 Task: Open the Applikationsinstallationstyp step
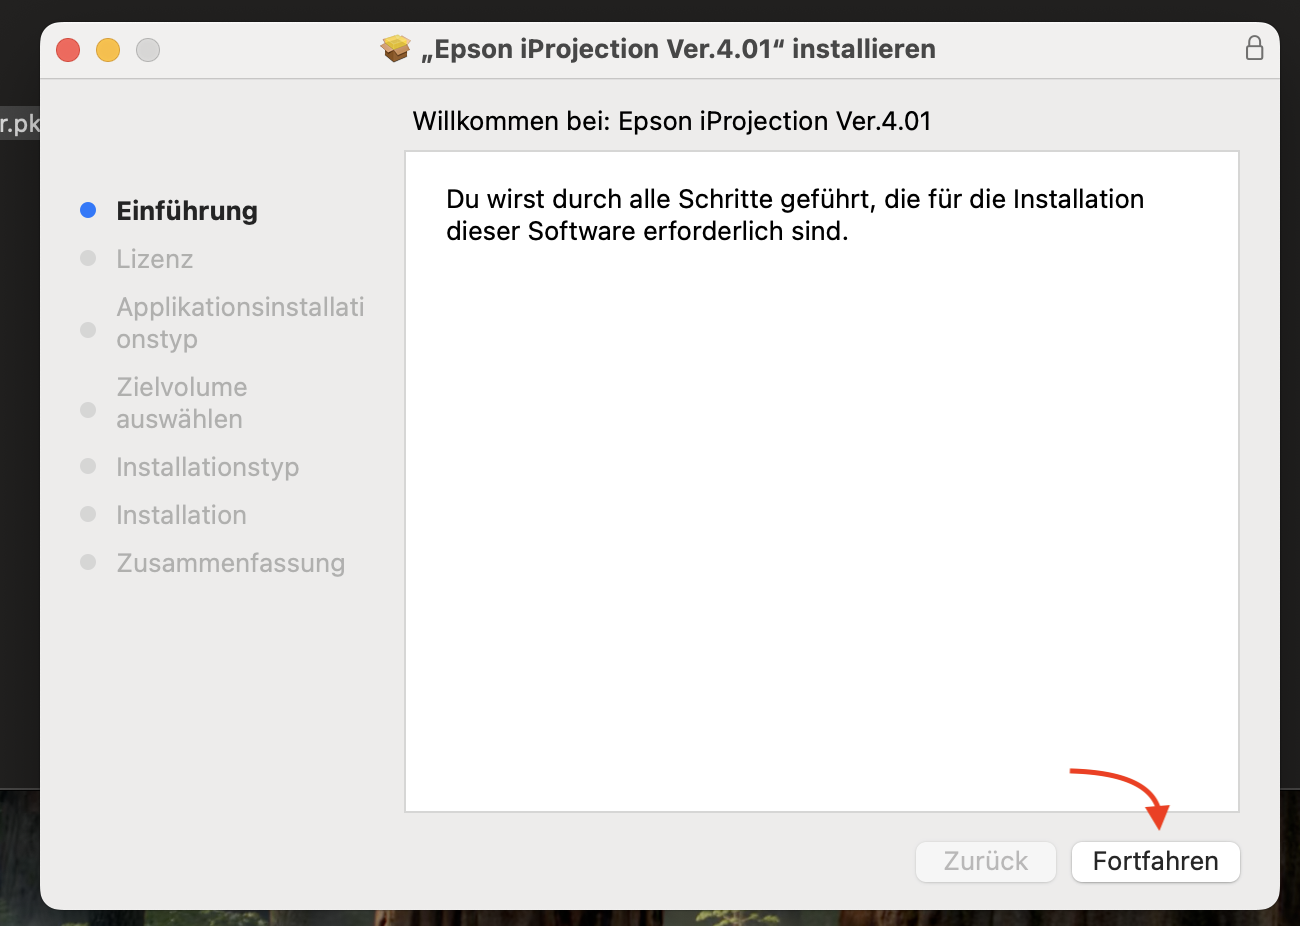tap(240, 323)
